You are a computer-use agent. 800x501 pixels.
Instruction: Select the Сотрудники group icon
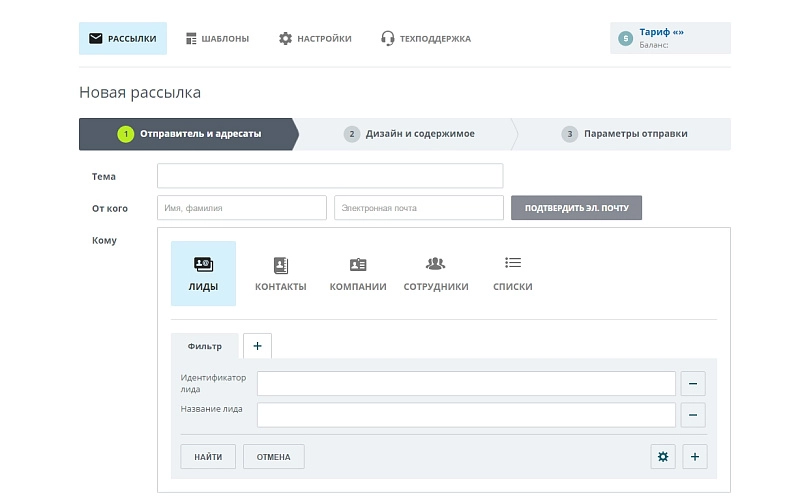[x=436, y=265]
